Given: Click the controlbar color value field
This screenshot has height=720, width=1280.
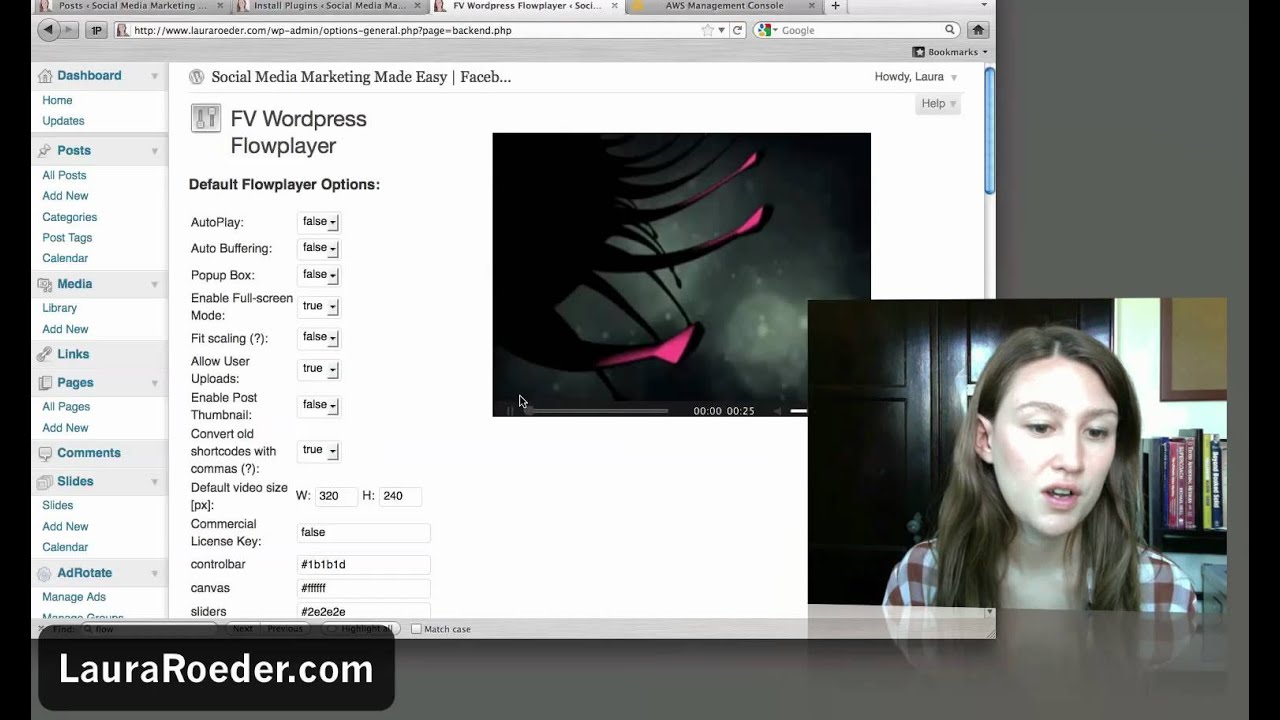Looking at the screenshot, I should 363,565.
